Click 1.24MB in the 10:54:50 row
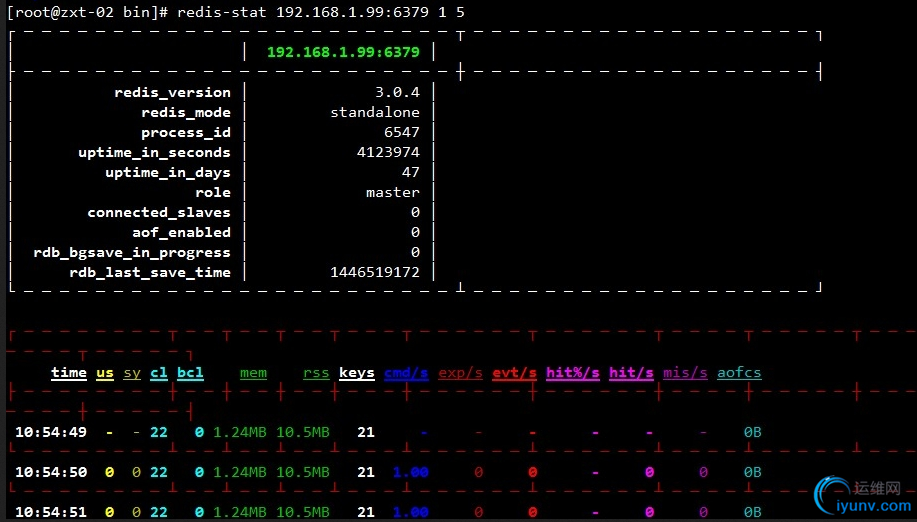Image resolution: width=917 pixels, height=522 pixels. [x=240, y=472]
